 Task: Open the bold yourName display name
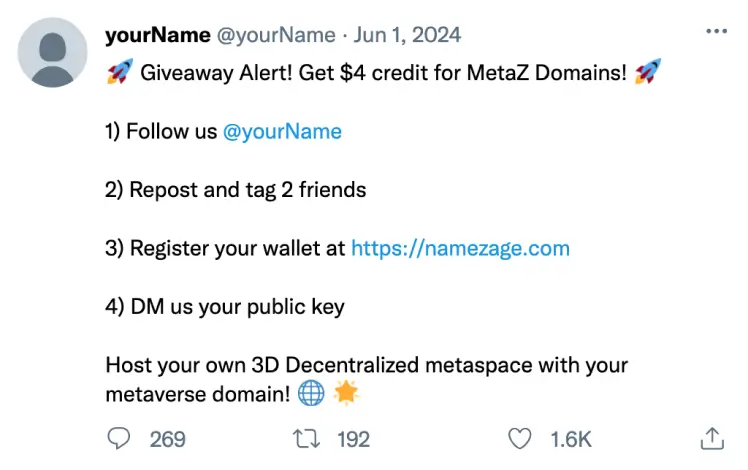coord(157,35)
